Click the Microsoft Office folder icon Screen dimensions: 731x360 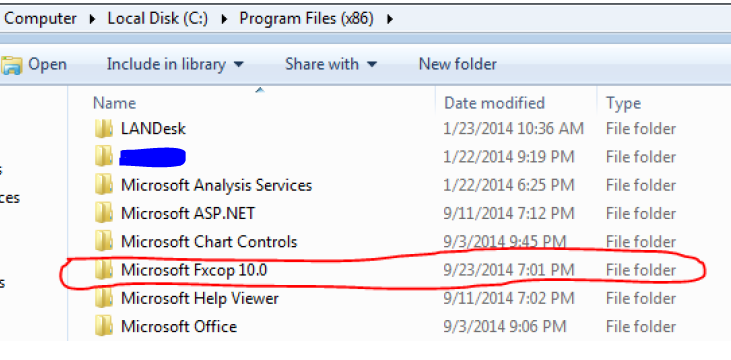click(x=103, y=326)
